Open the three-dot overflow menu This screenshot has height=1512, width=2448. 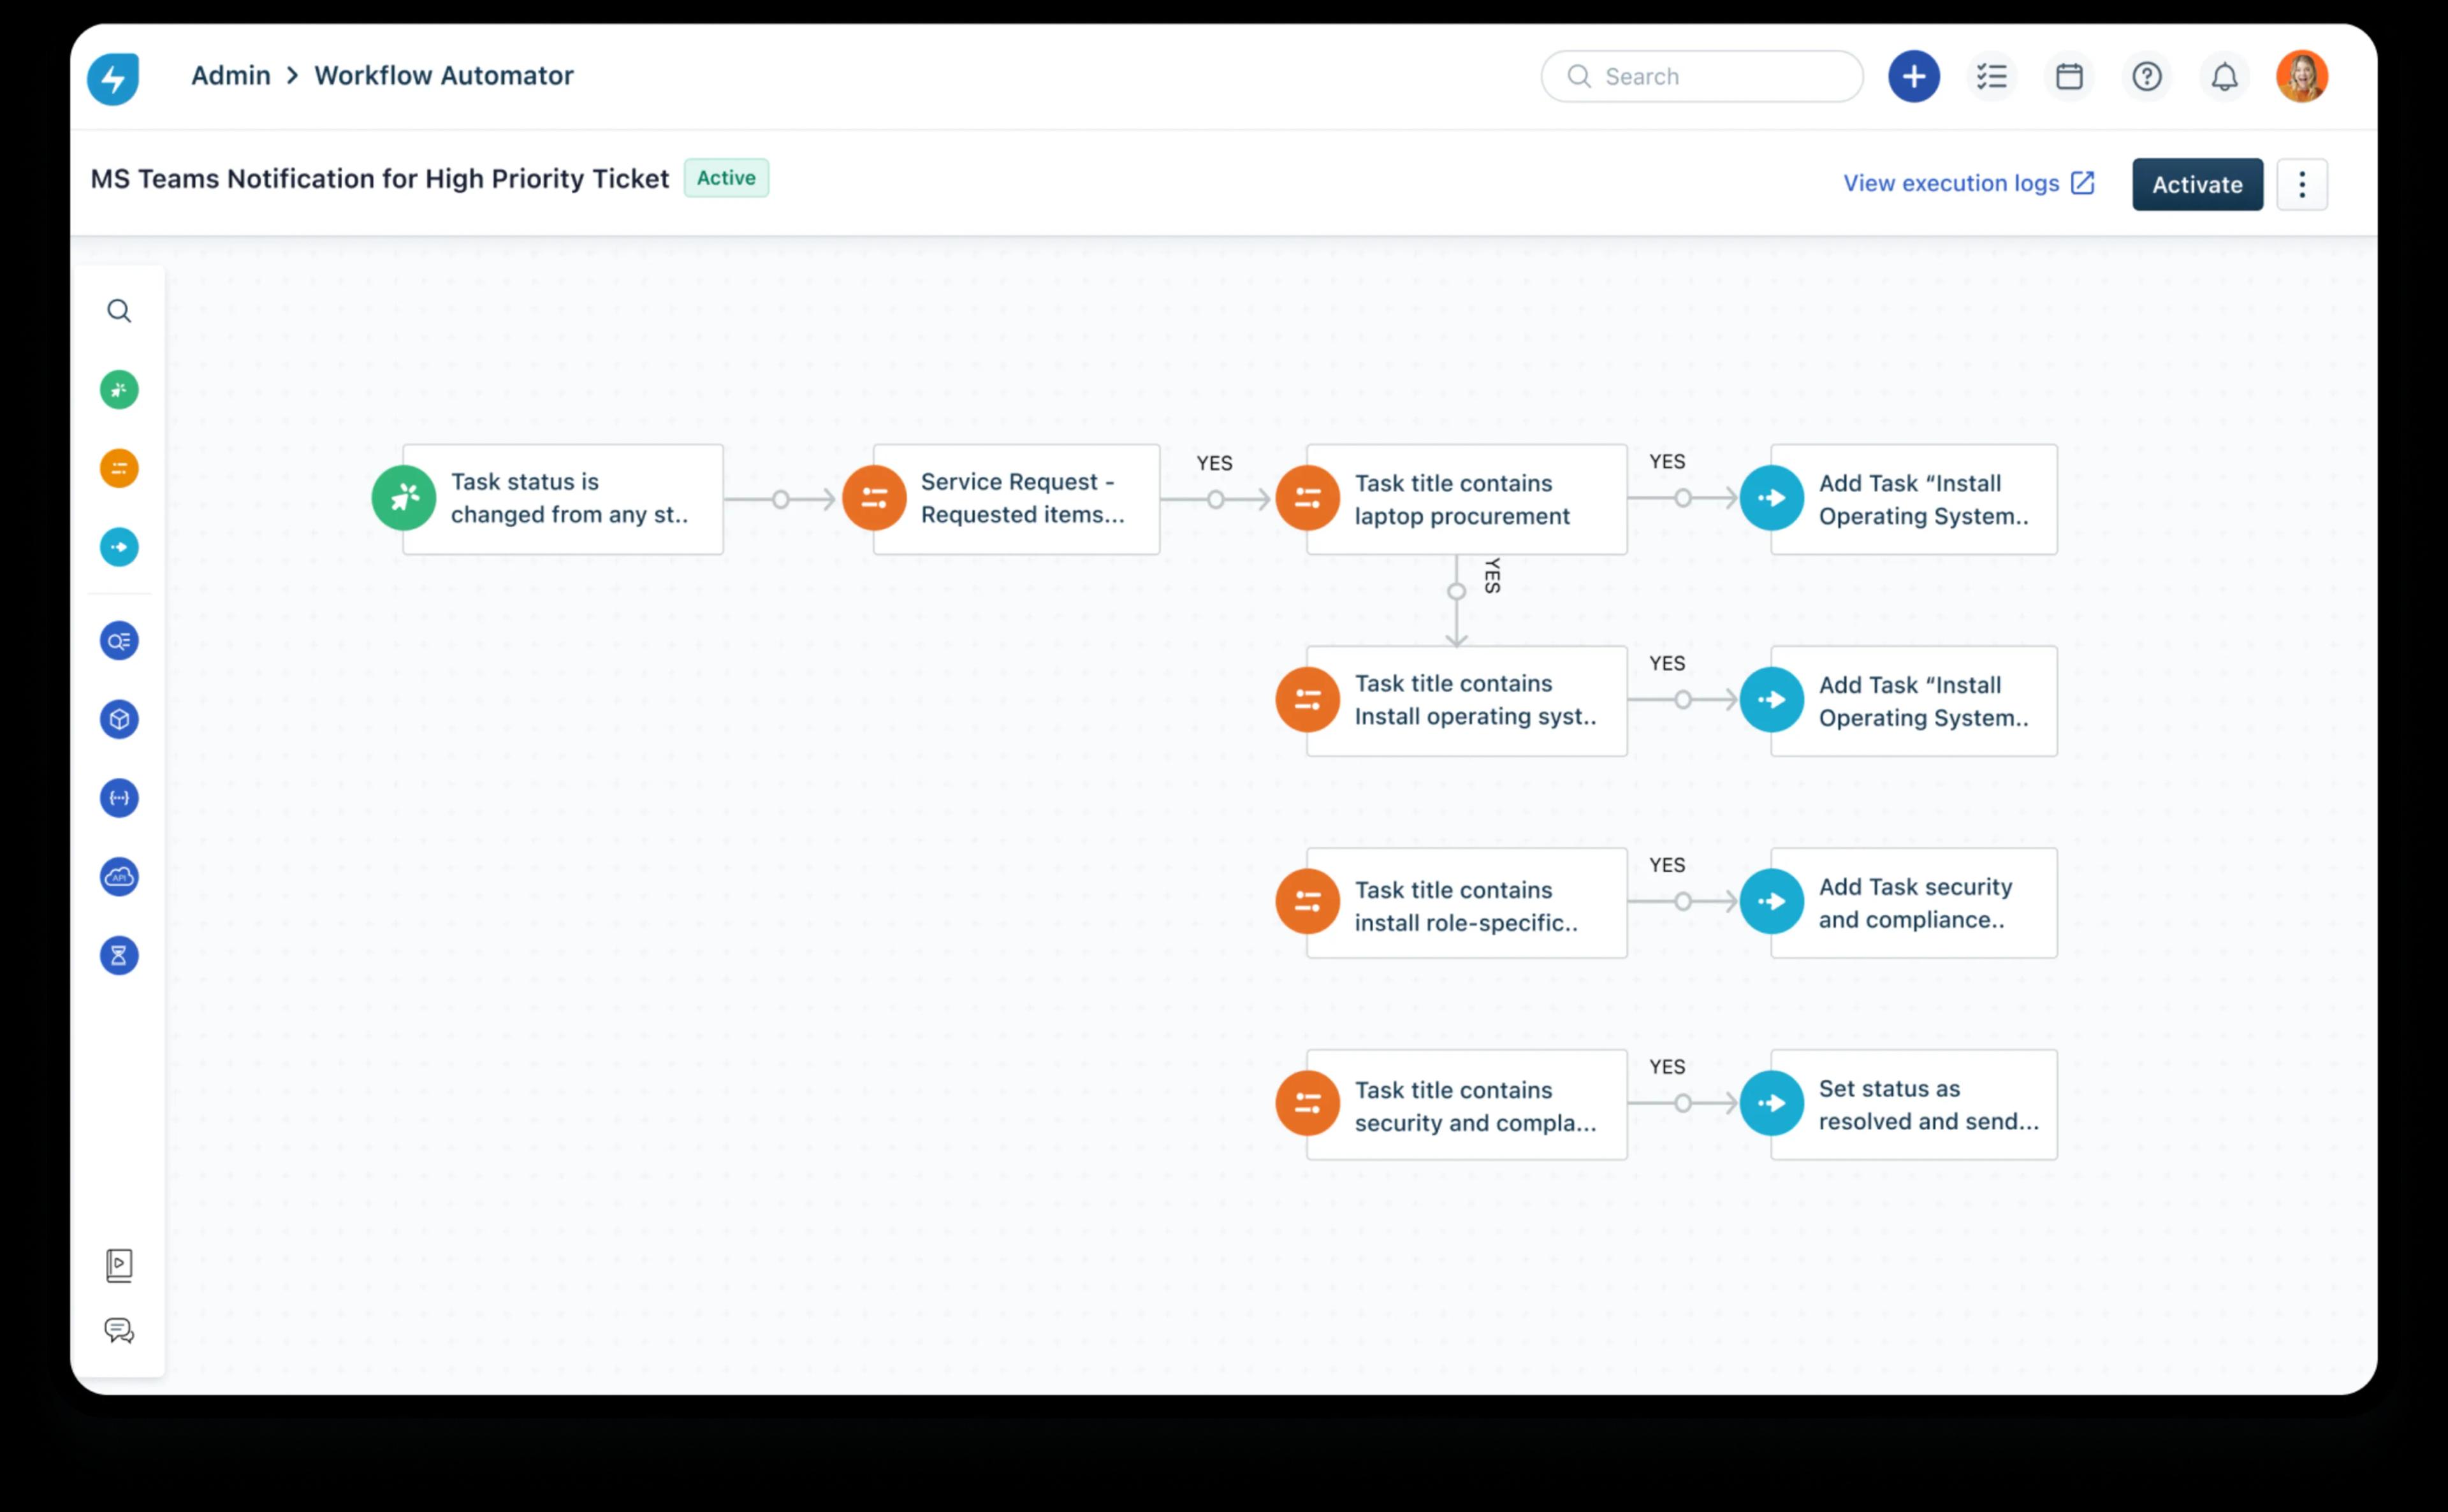click(2302, 184)
